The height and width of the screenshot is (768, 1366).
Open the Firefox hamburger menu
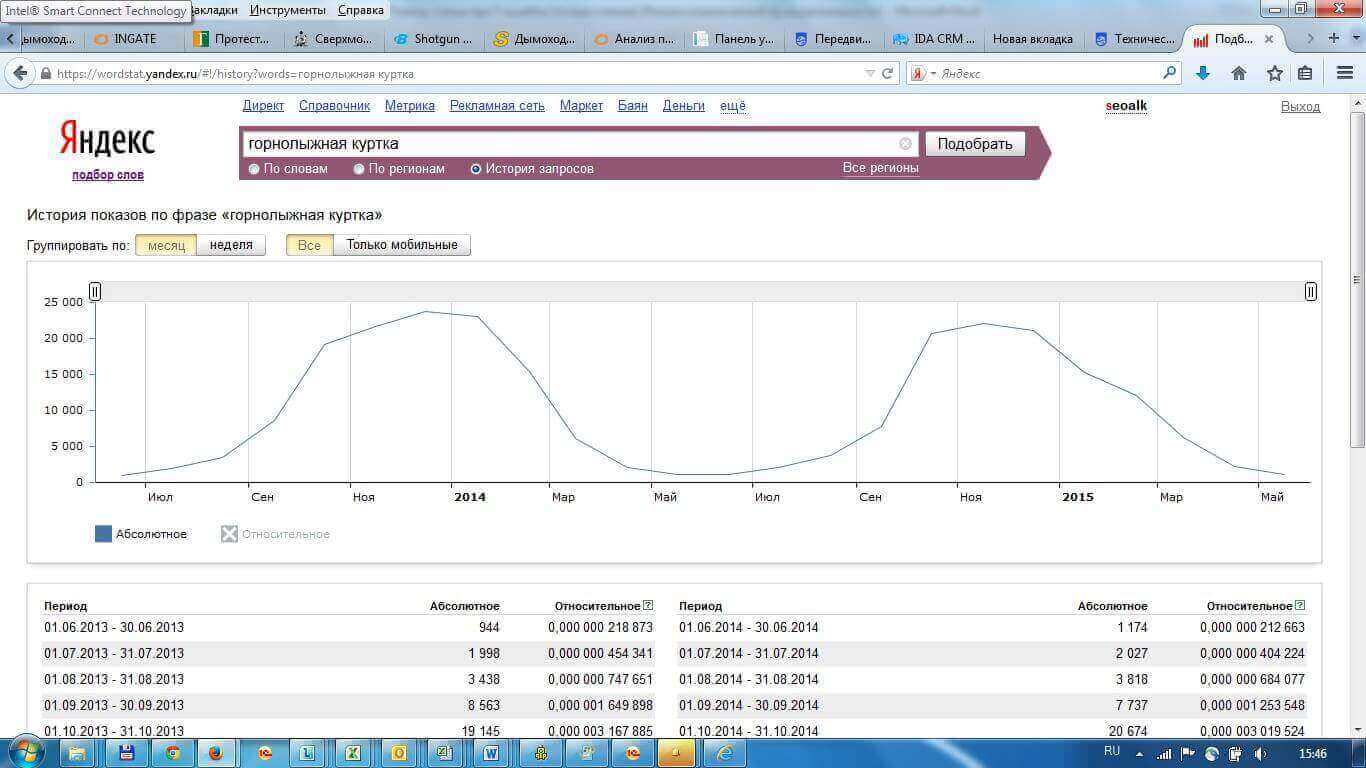click(x=1345, y=73)
